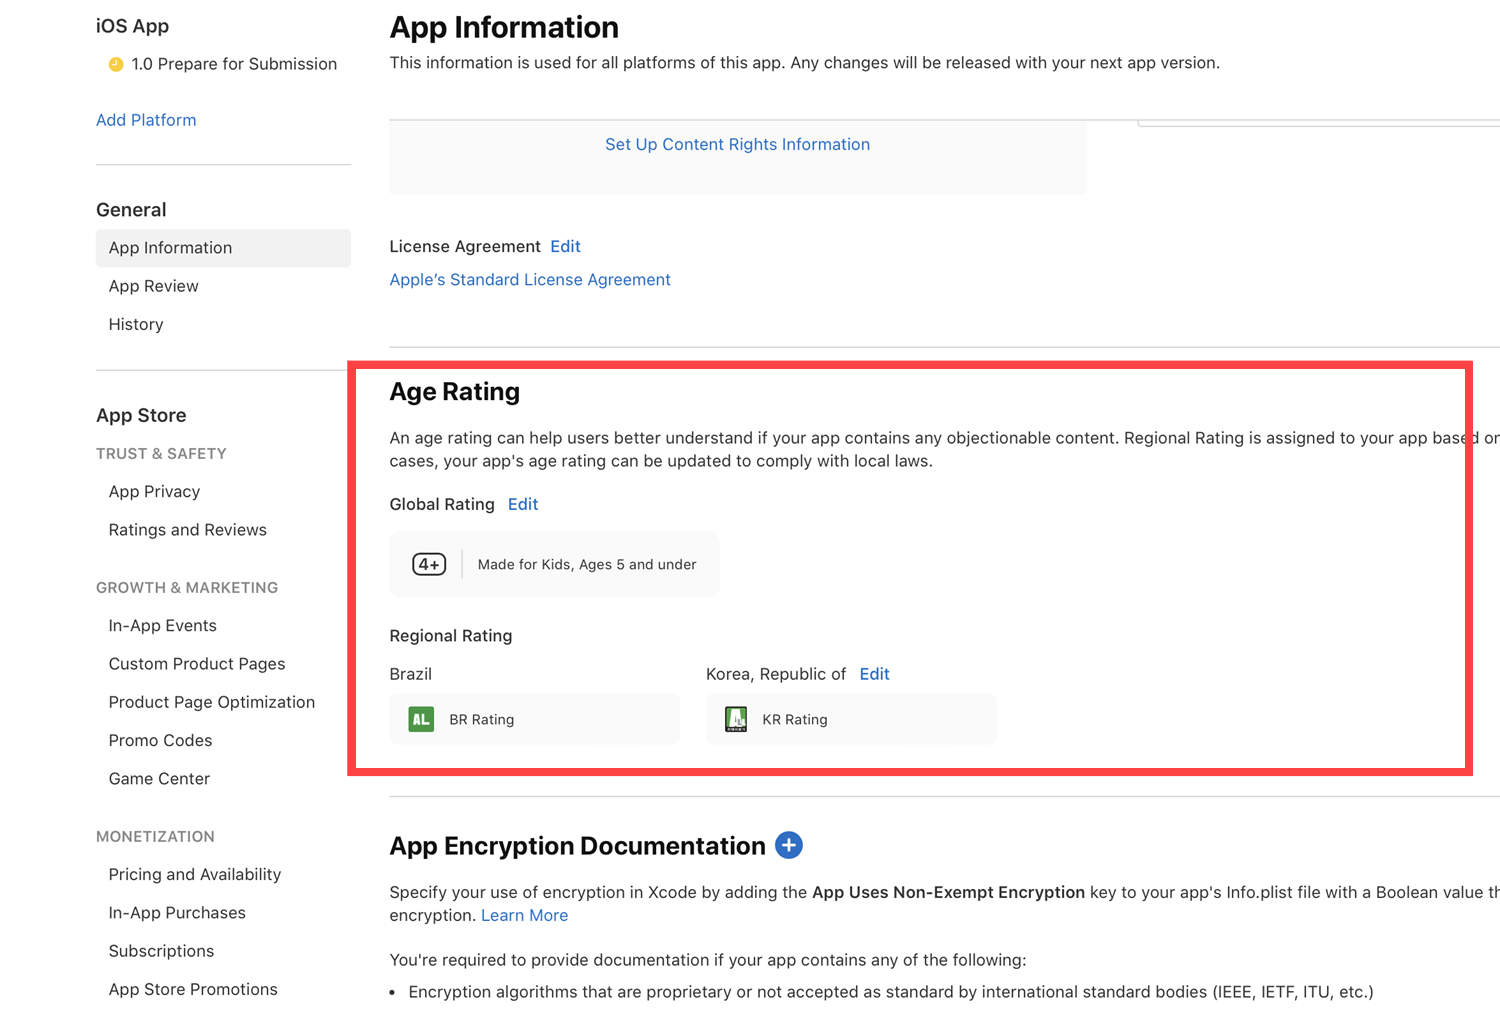Image resolution: width=1500 pixels, height=1009 pixels.
Task: Click the General sidebar heading
Action: 131,210
